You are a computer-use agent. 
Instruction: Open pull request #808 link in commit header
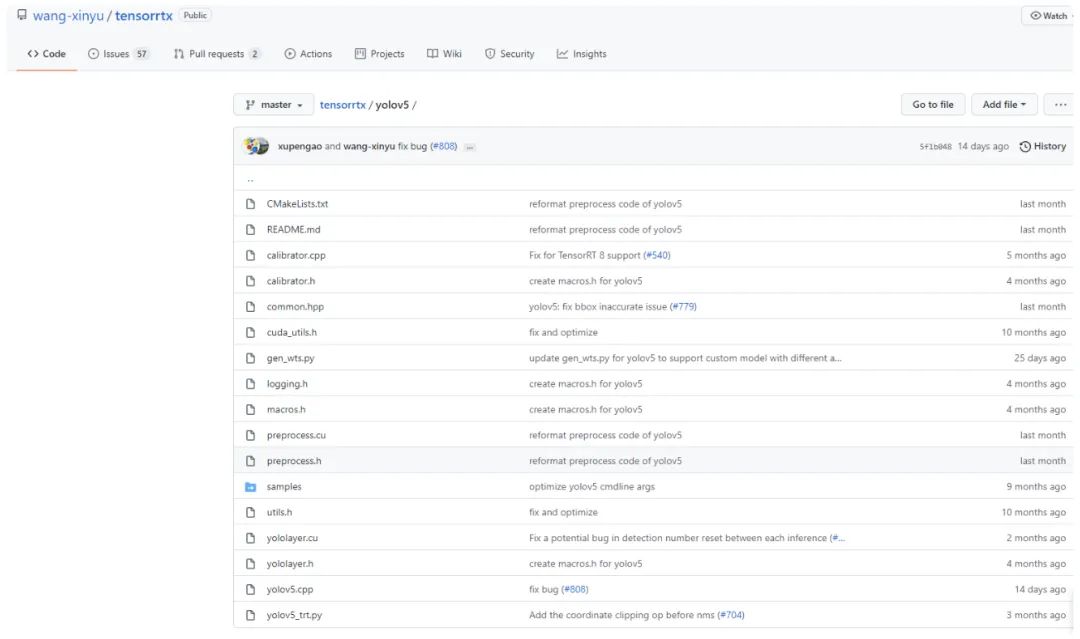point(443,147)
